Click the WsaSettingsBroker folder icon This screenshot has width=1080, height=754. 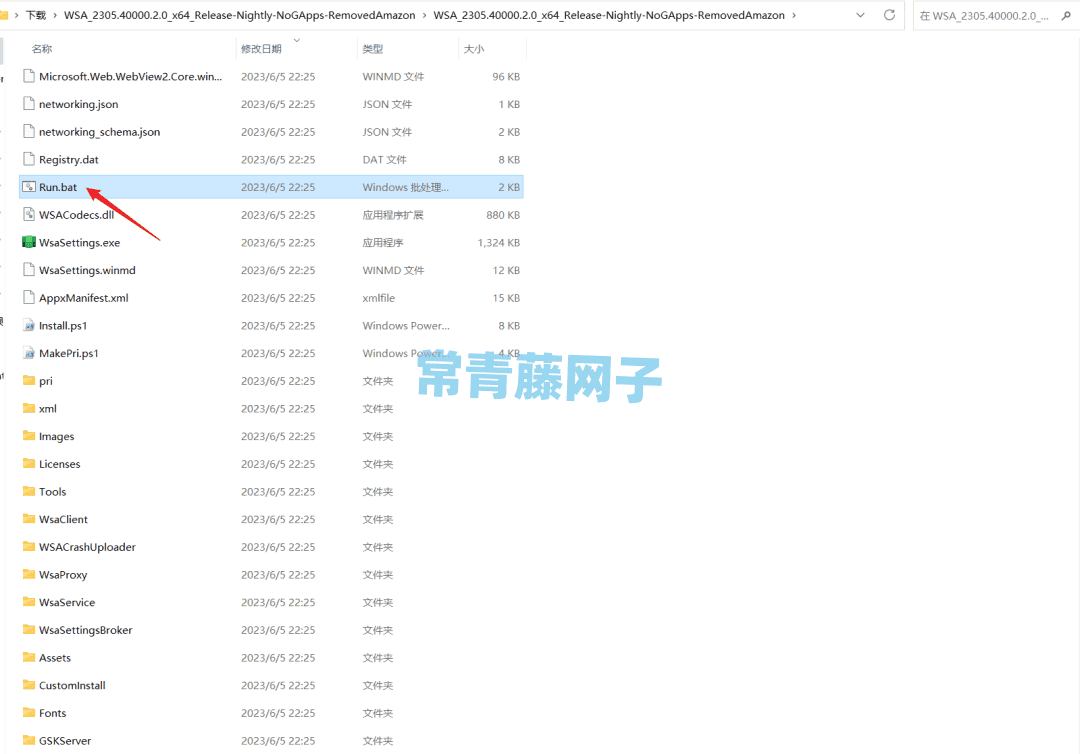29,629
